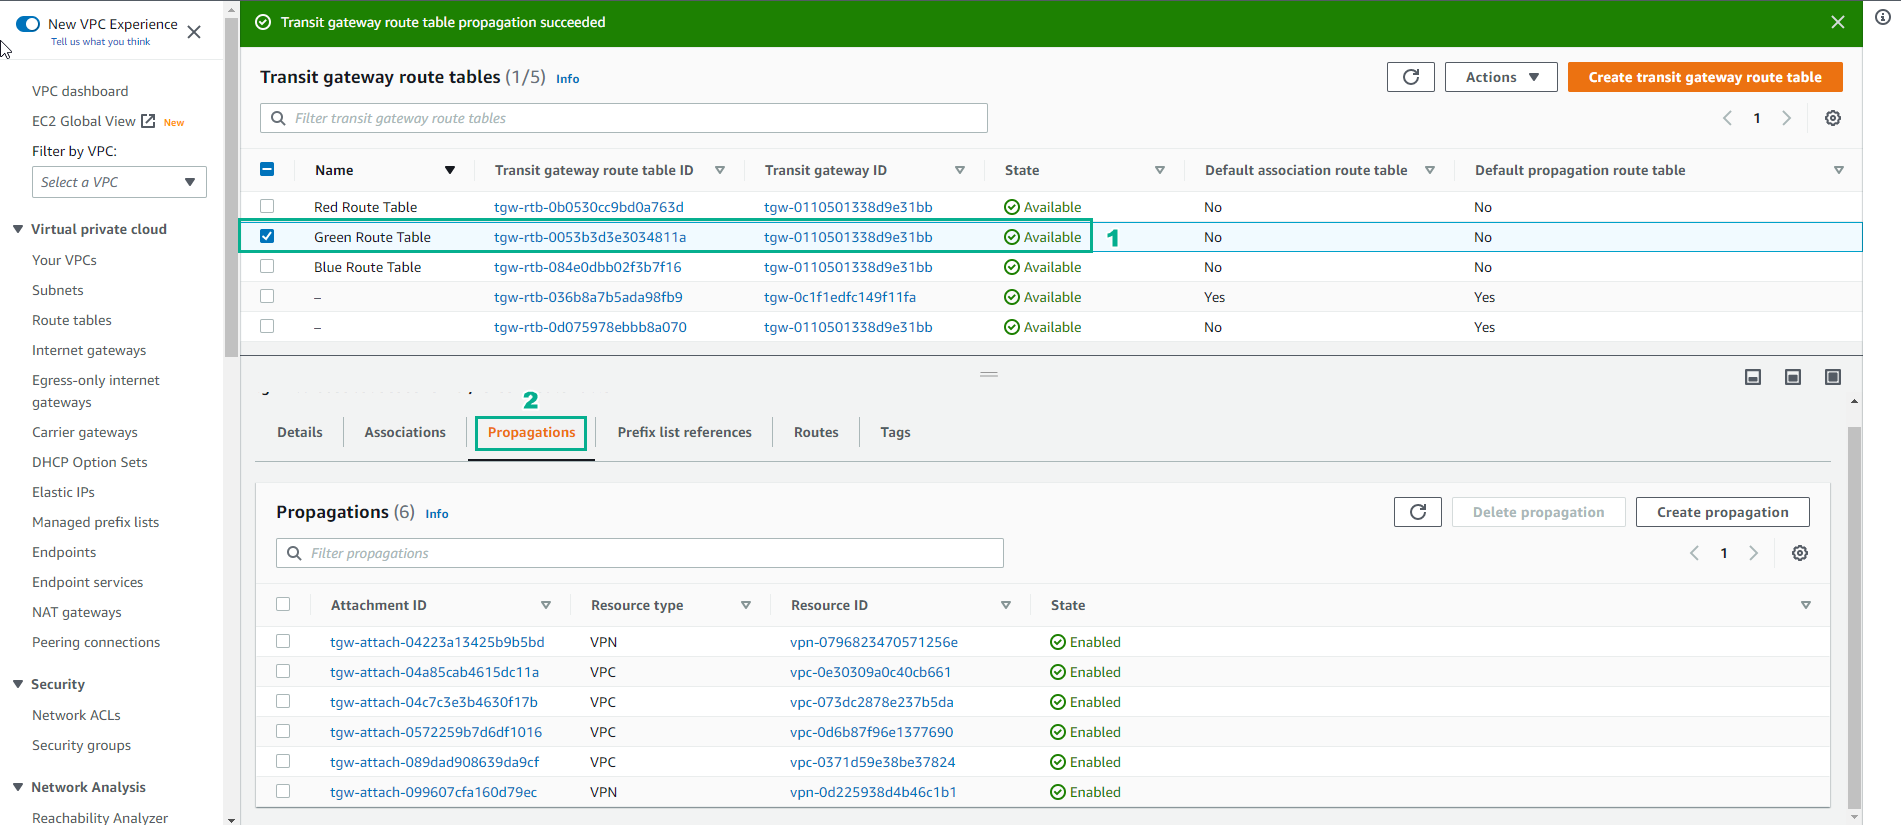This screenshot has width=1901, height=825.
Task: Select the Red Route Table checkbox
Action: [x=267, y=206]
